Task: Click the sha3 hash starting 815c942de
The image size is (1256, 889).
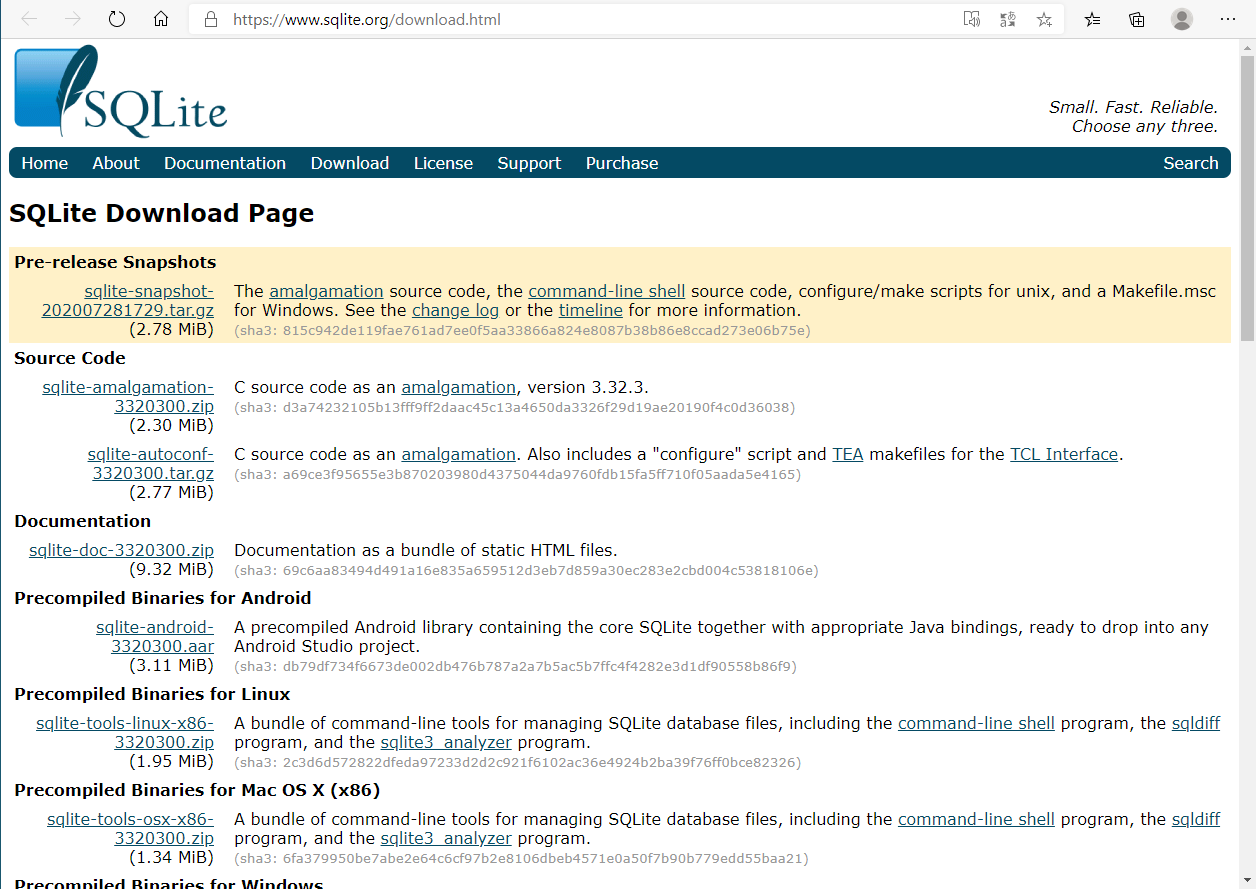Action: click(522, 330)
